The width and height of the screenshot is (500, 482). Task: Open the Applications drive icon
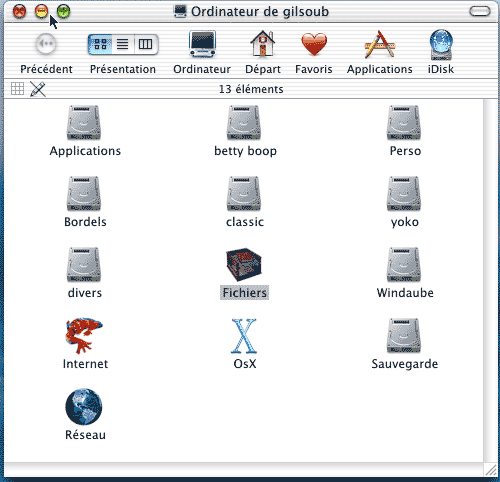click(x=83, y=123)
